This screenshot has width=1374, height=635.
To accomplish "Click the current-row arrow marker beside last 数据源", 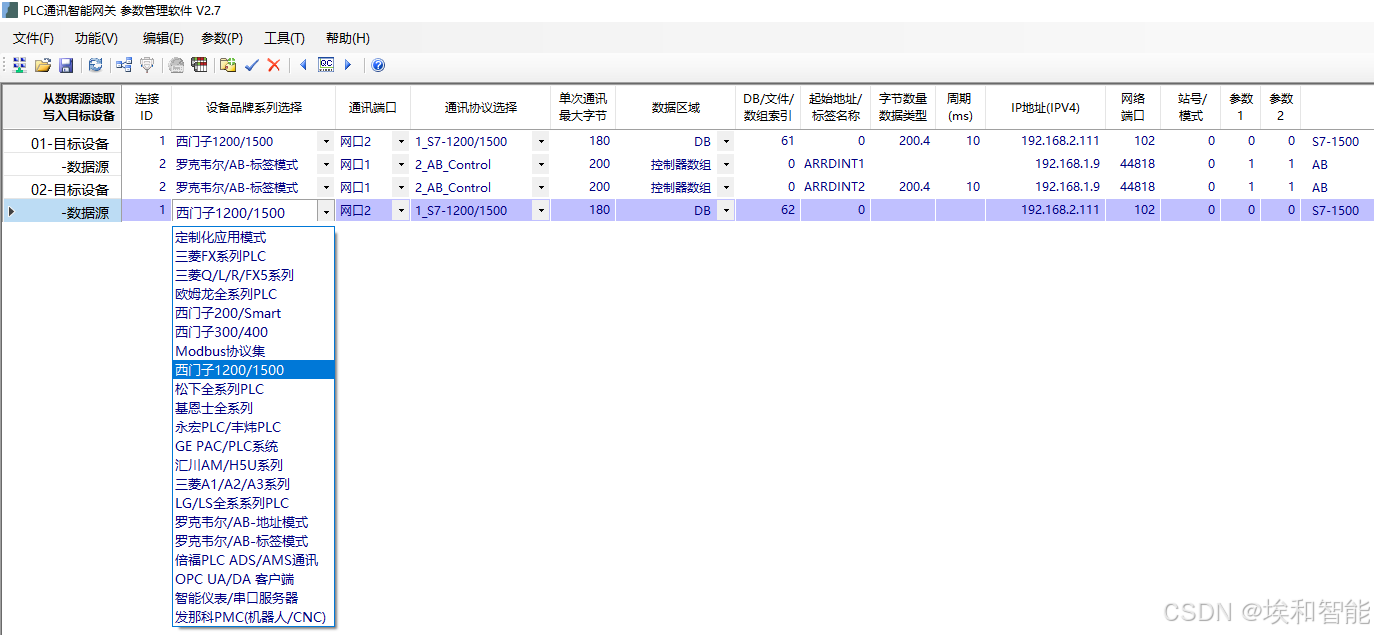I will click(x=11, y=211).
